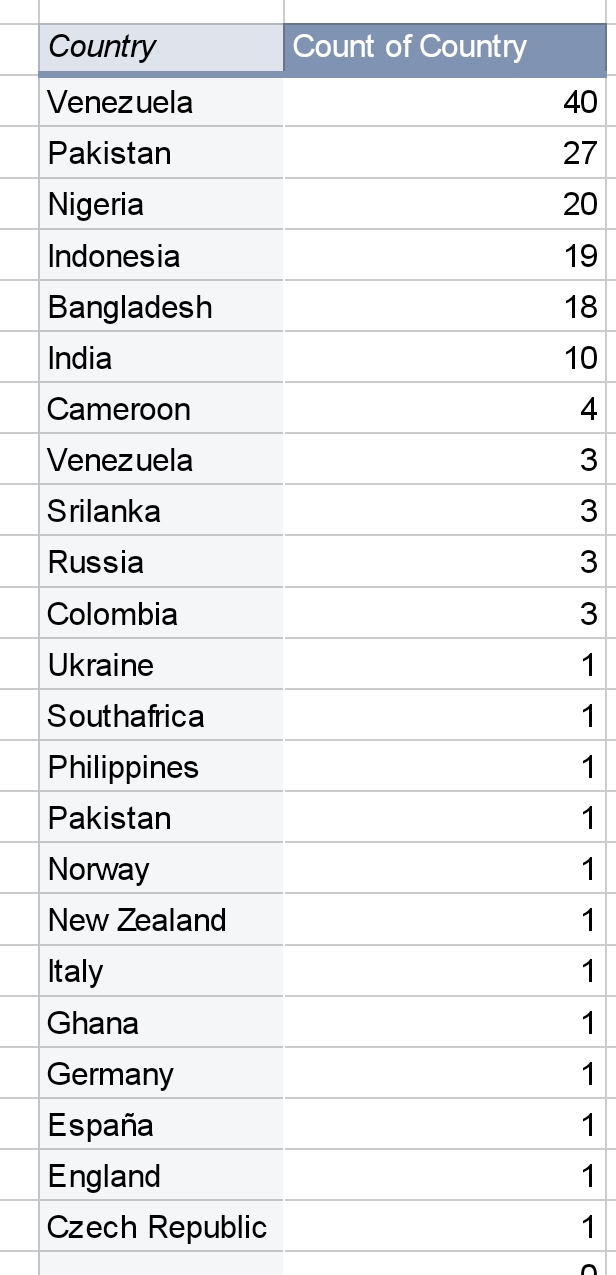Screen dimensions: 616x1275
Task: Click the Southafrica cell
Action: tap(160, 716)
